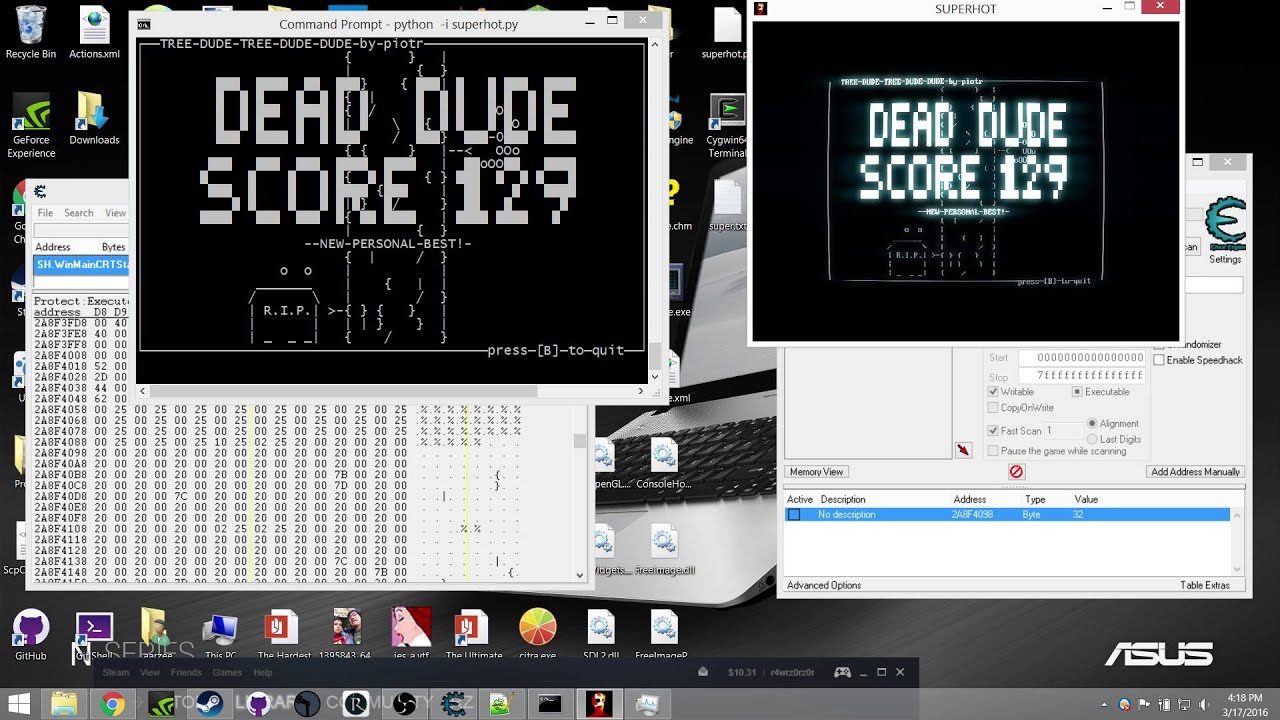Viewport: 1280px width, 720px height.
Task: Click the Start address input field
Action: click(x=1081, y=357)
